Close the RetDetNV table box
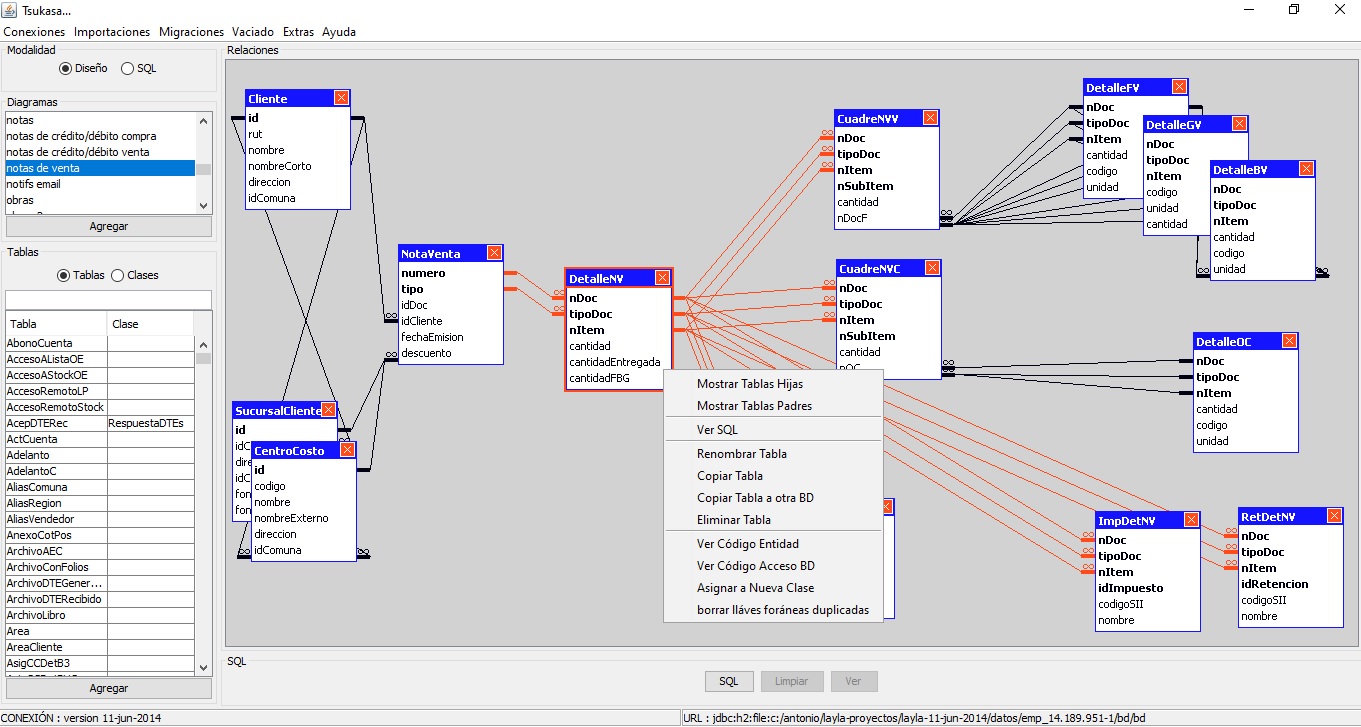Viewport: 1361px width, 727px height. click(1334, 516)
